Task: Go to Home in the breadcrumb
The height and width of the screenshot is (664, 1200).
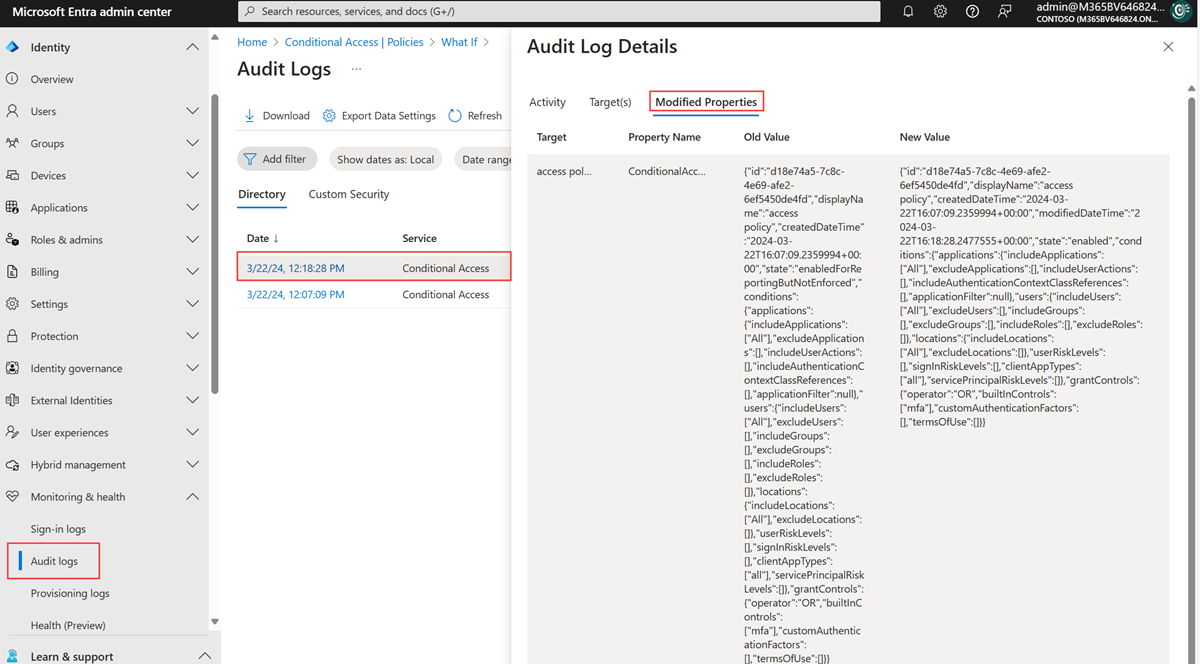Action: (x=252, y=42)
